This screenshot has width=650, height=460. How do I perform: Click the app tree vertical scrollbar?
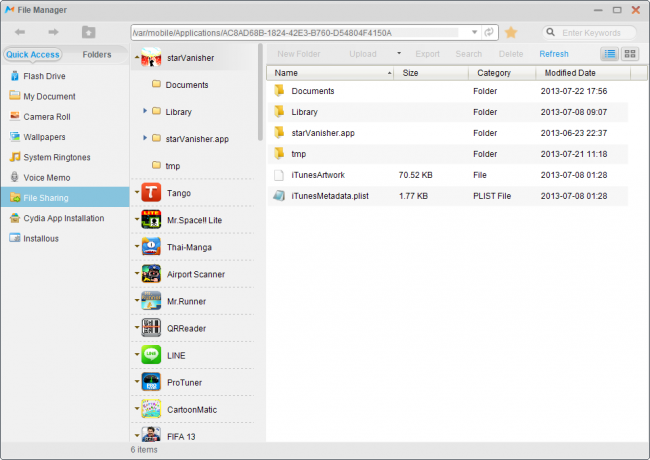click(260, 92)
